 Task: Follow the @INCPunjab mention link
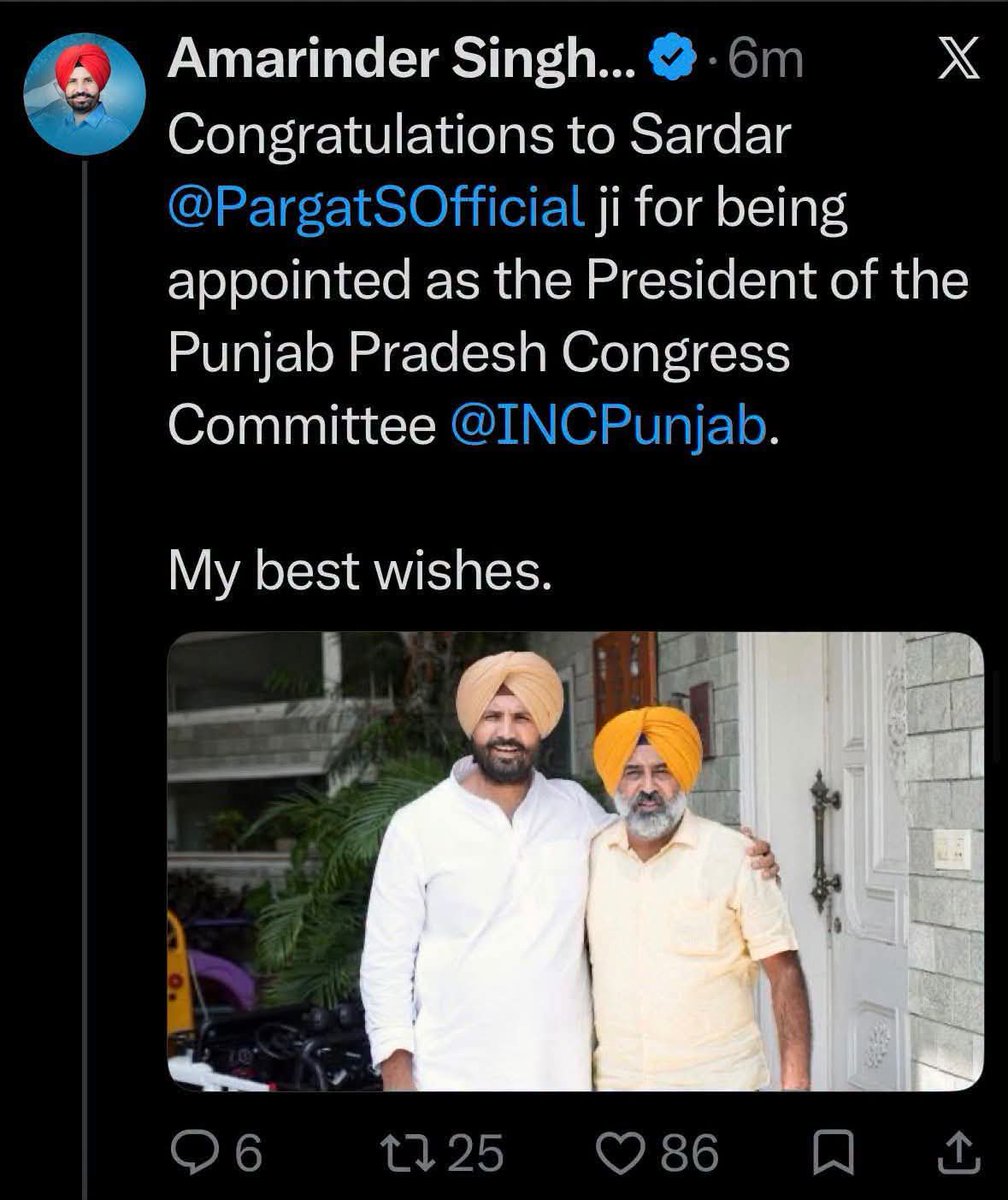pos(609,429)
